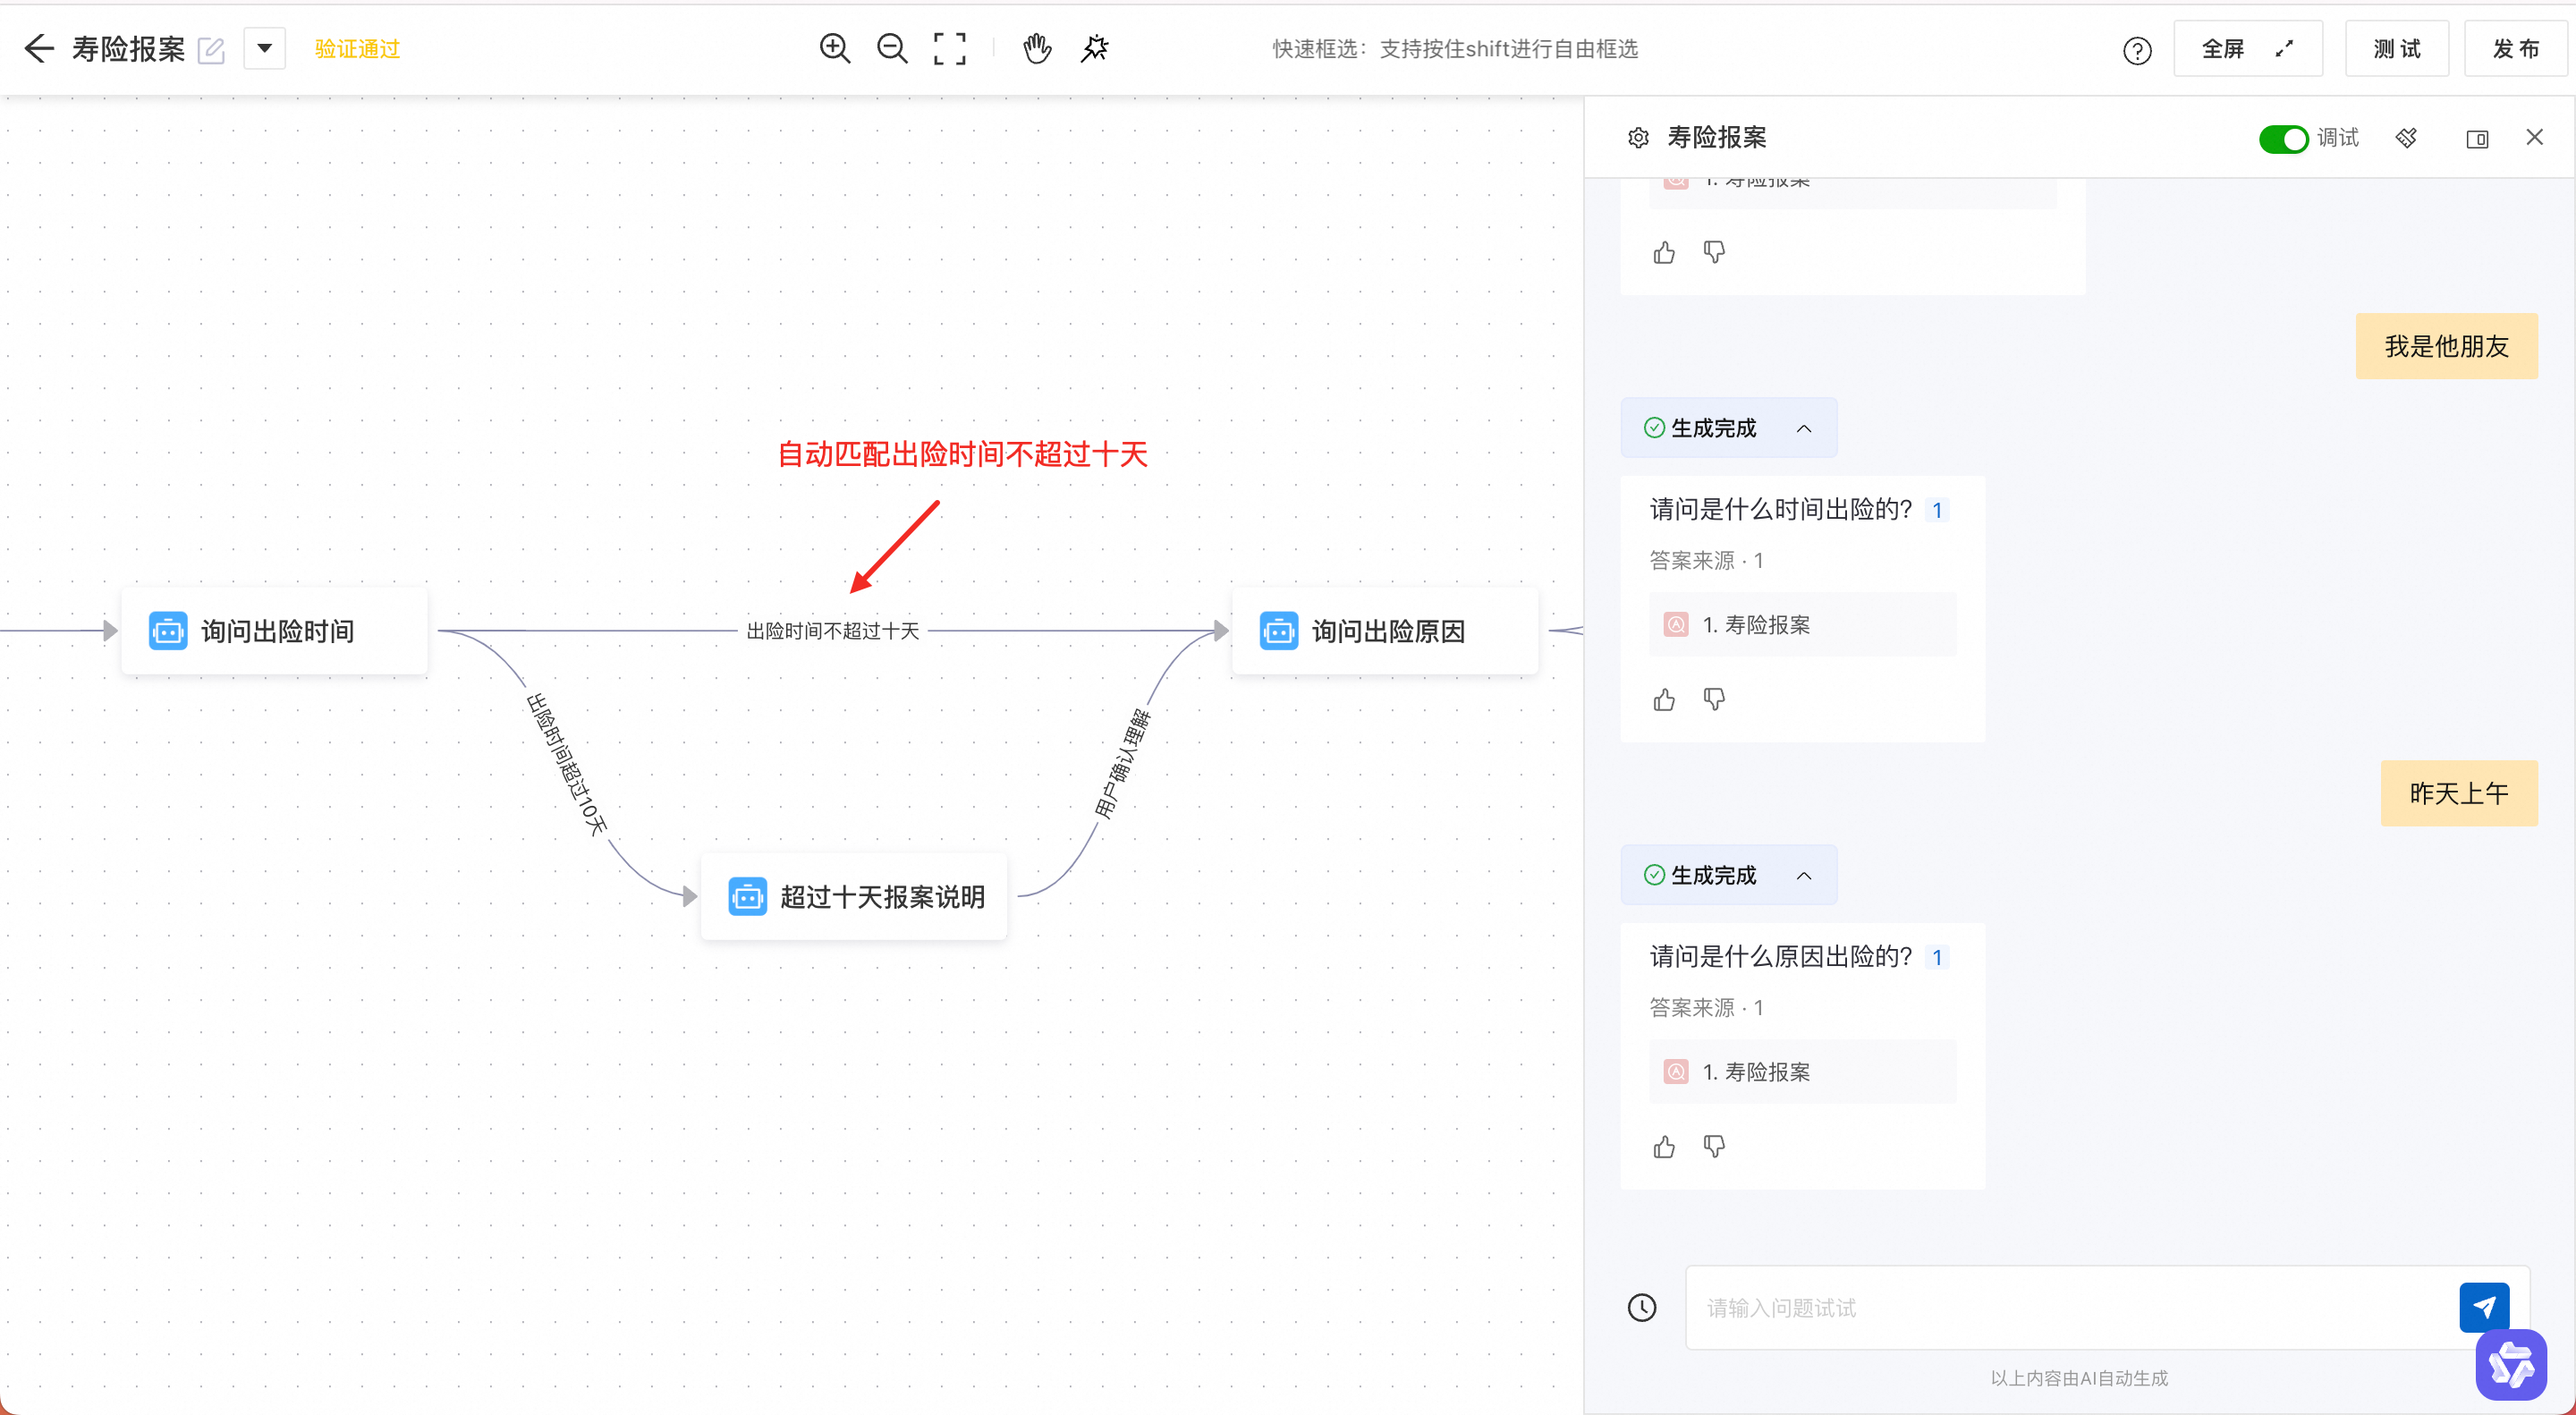Screen dimensions: 2576x1415
Task: Open the dropdown arrow next to title
Action: pos(265,48)
